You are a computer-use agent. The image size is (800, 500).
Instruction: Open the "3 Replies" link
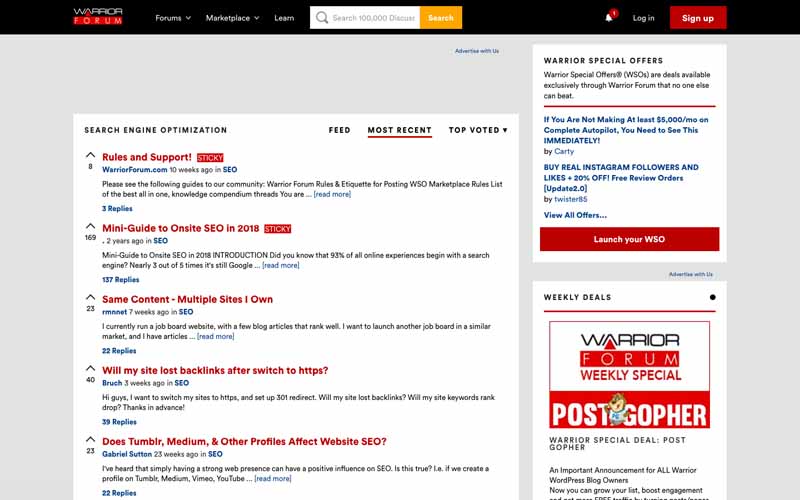(117, 209)
